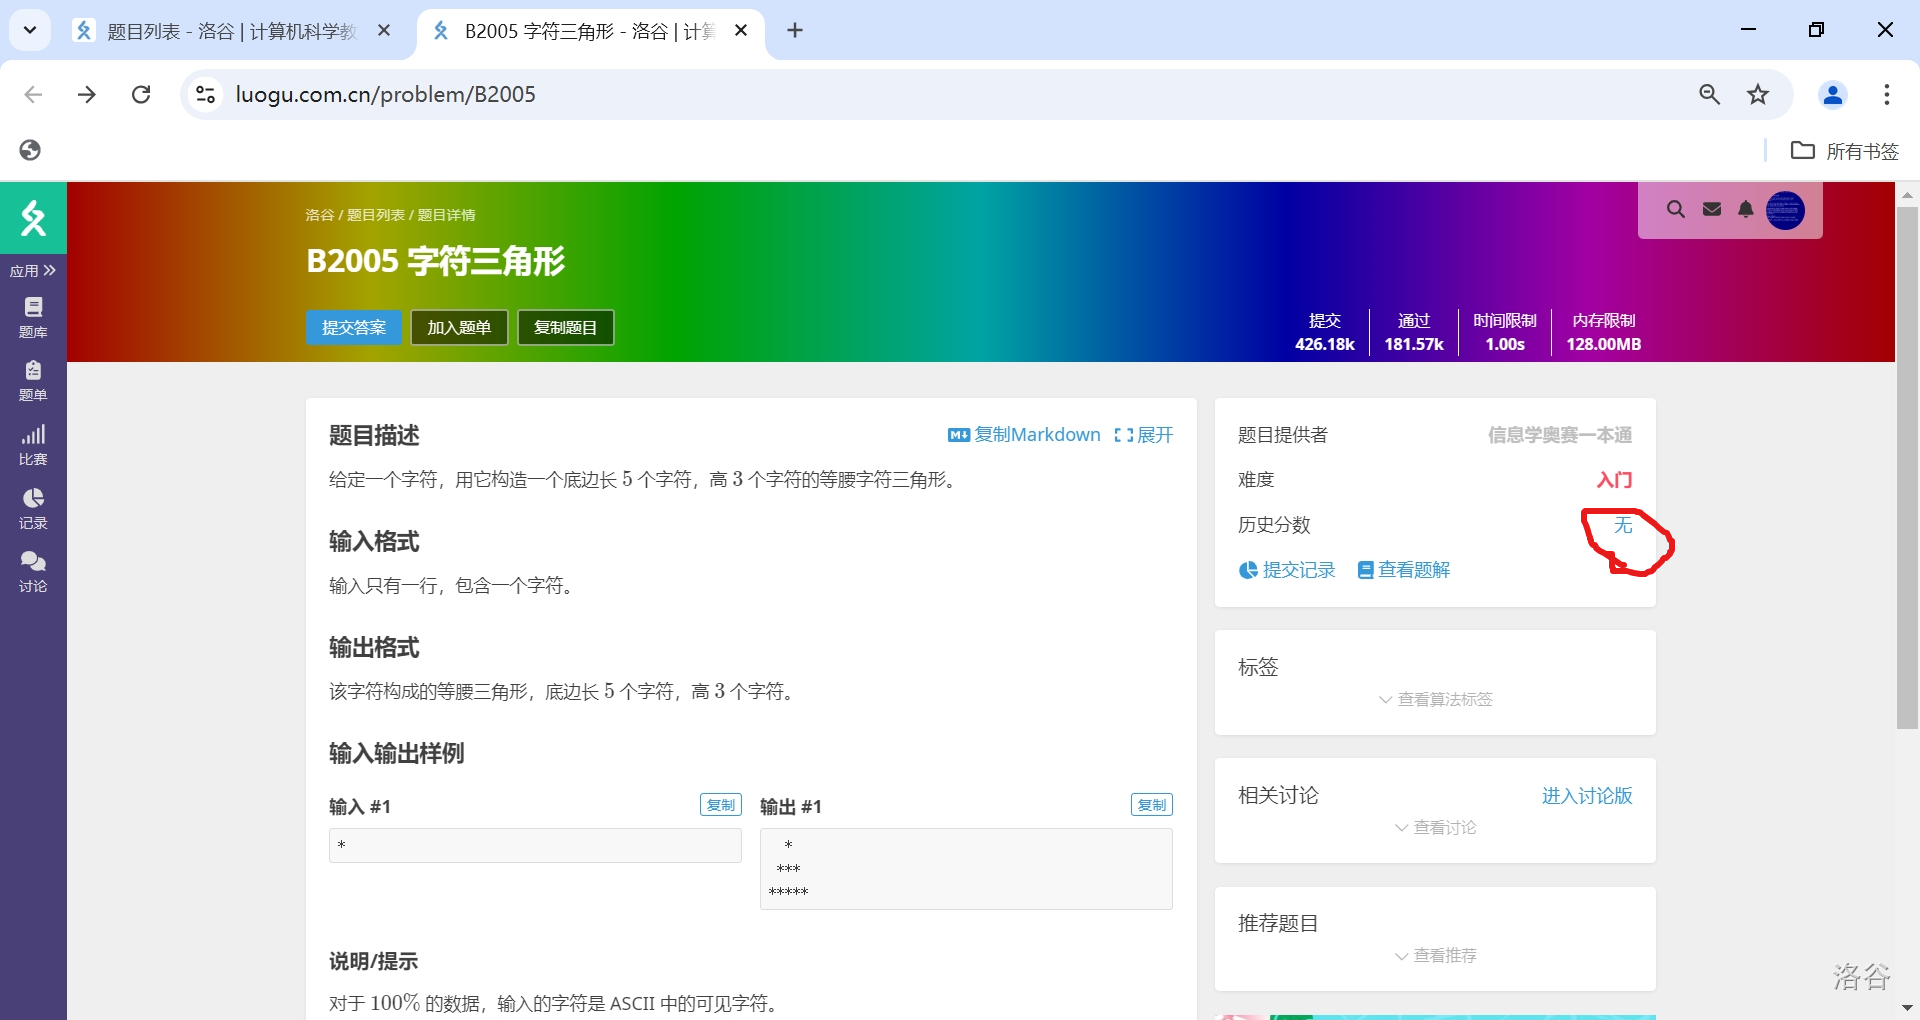Click the browser address bar URL
This screenshot has height=1020, width=1920.
[385, 94]
